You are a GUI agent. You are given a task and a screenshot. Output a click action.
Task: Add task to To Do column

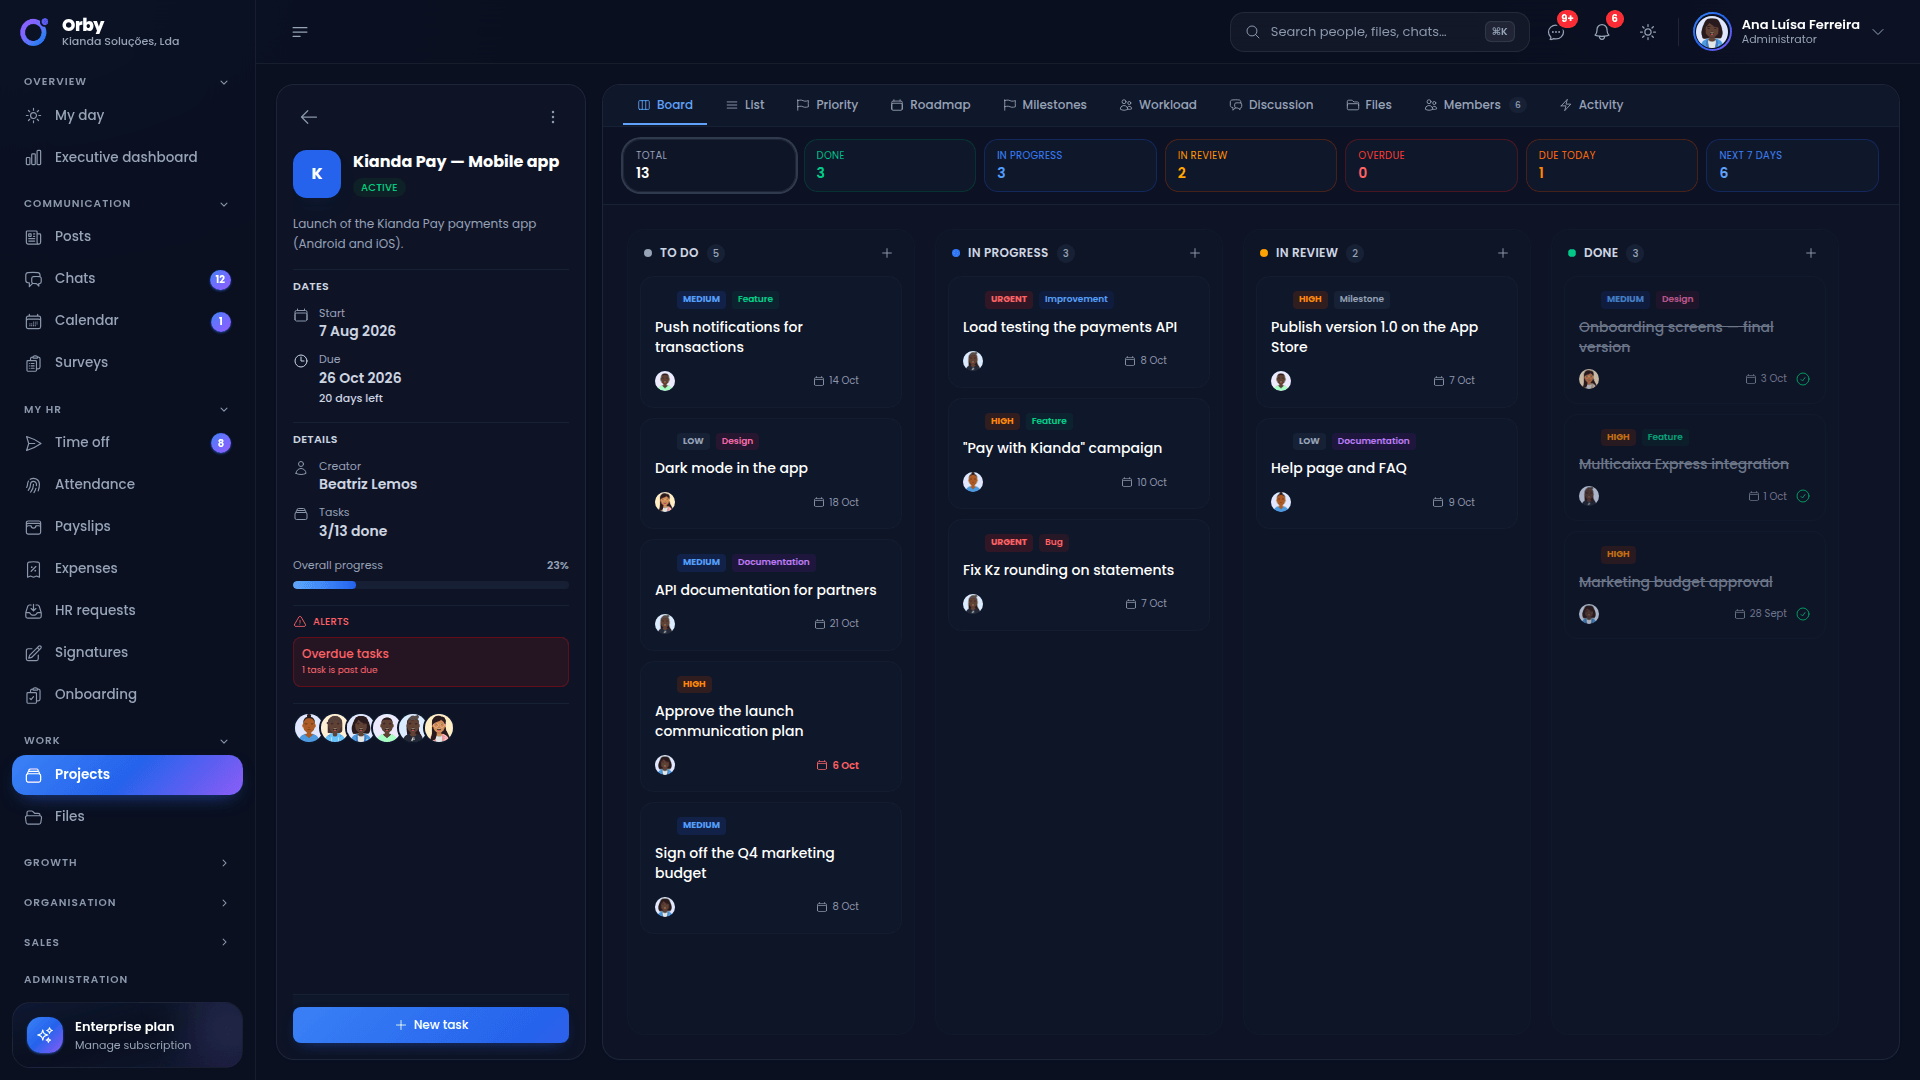887,253
